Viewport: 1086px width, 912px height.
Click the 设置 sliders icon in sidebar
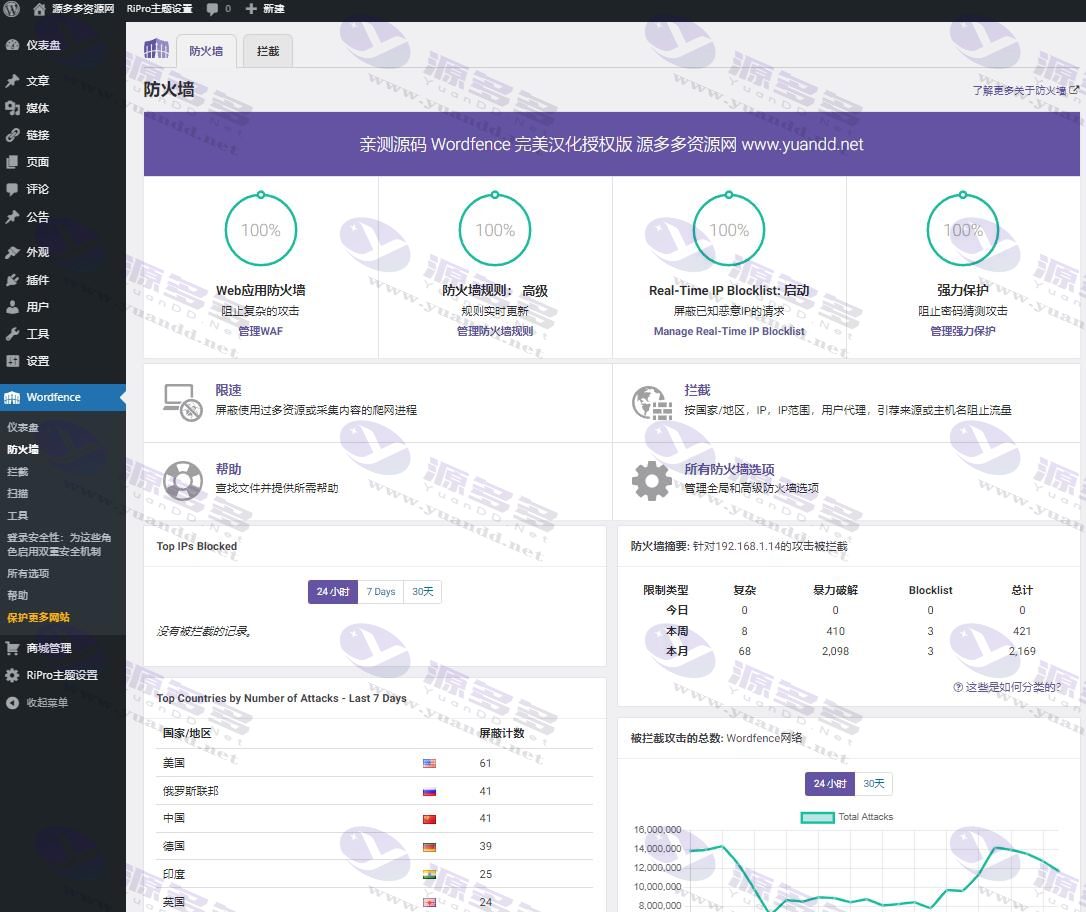point(12,361)
